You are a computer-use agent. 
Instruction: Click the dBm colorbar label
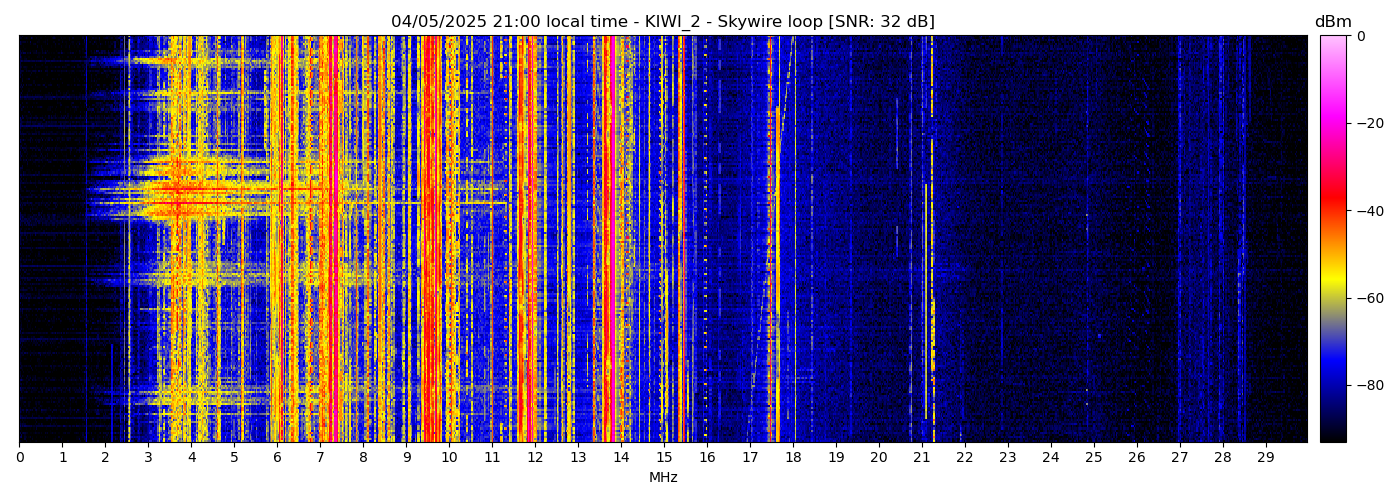click(x=1332, y=22)
